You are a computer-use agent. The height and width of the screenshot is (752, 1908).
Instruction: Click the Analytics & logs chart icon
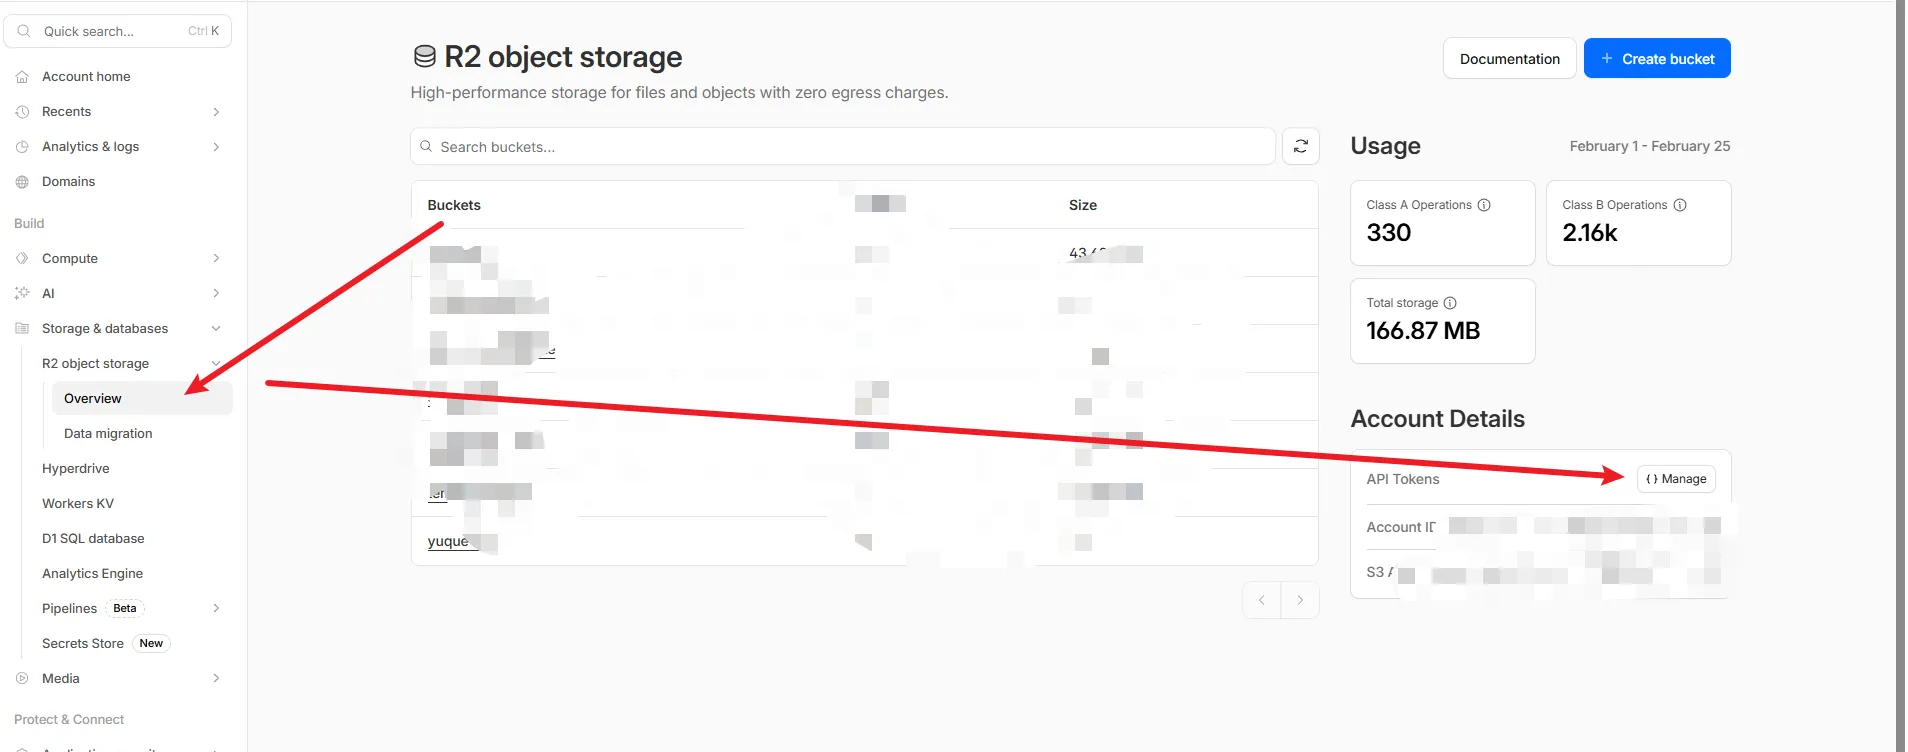tap(22, 147)
